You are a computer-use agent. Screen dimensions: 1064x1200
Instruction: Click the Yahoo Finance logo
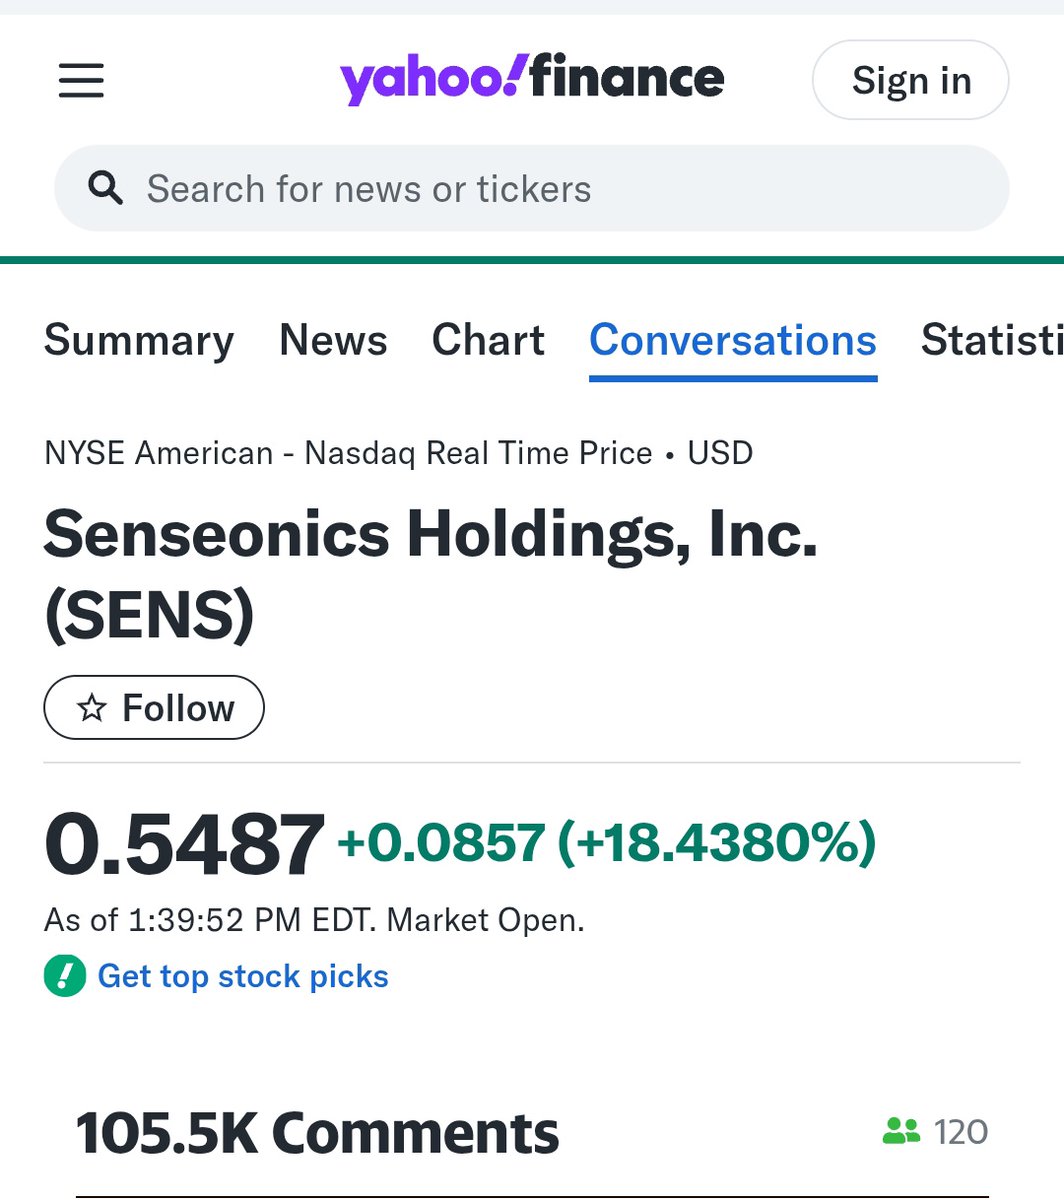(531, 79)
